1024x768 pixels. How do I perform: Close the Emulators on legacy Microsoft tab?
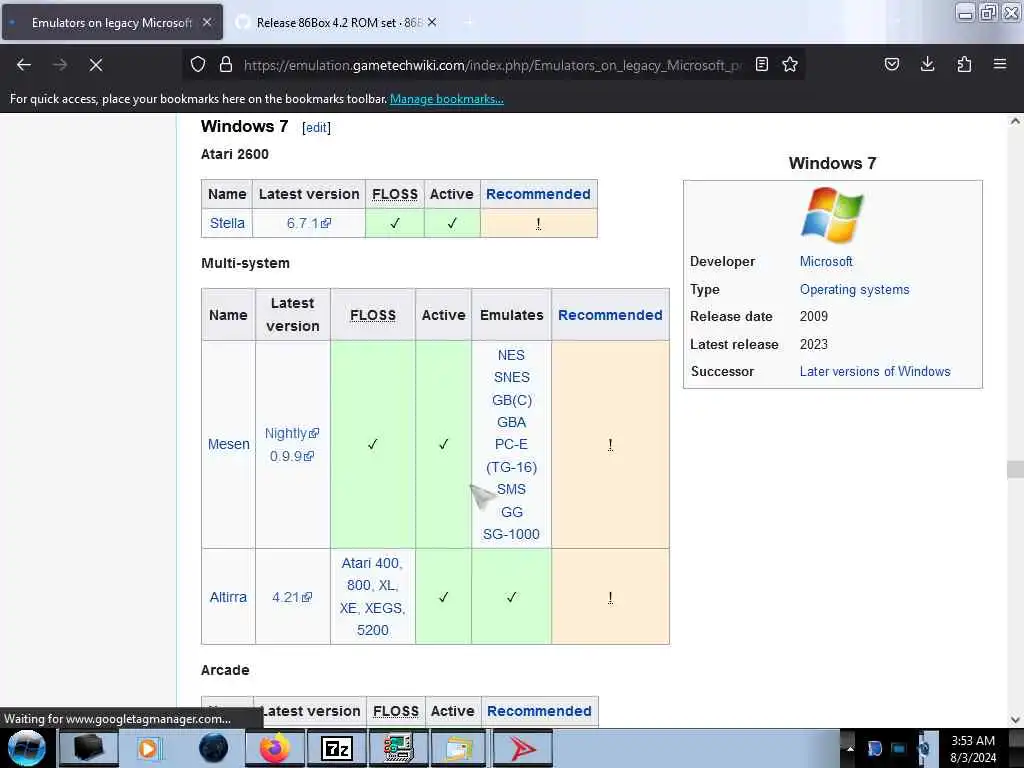[x=206, y=22]
